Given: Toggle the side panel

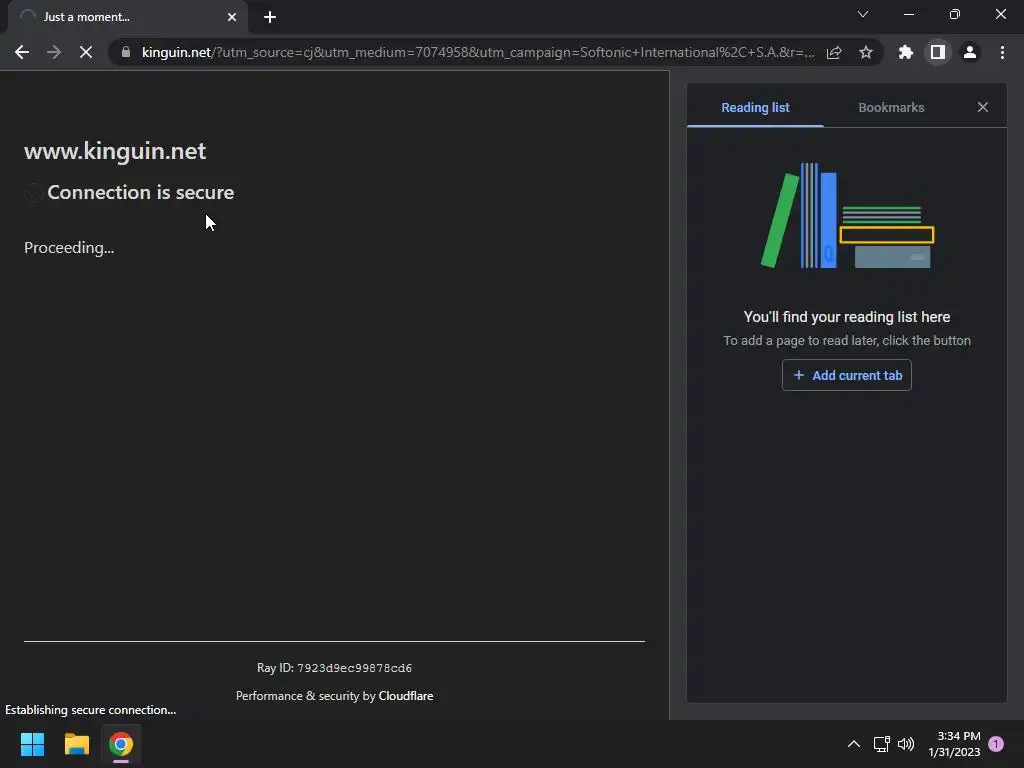Looking at the screenshot, I should pyautogui.click(x=938, y=52).
